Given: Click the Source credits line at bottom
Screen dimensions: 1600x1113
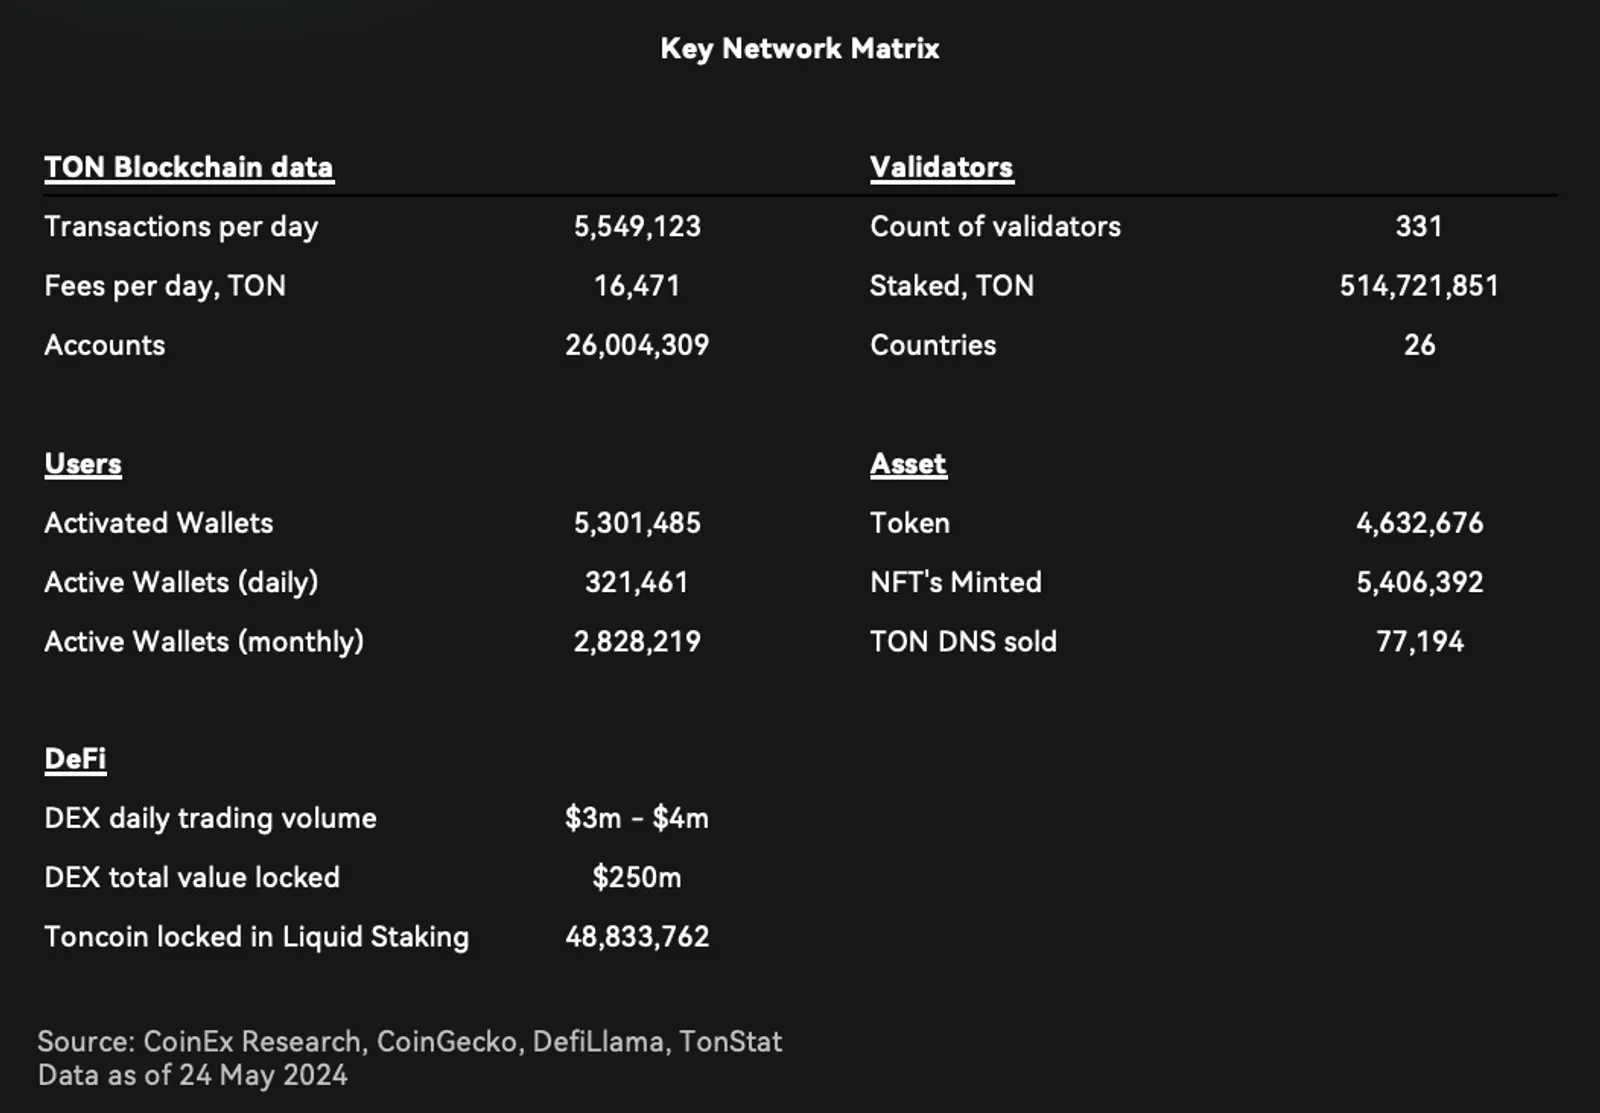Looking at the screenshot, I should click(410, 1042).
